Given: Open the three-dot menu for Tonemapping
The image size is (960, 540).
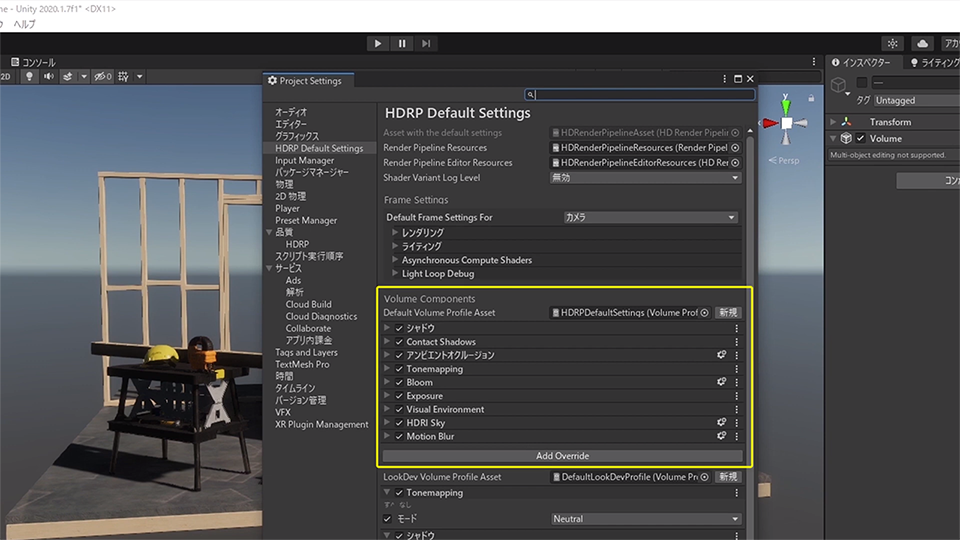Looking at the screenshot, I should click(737, 369).
